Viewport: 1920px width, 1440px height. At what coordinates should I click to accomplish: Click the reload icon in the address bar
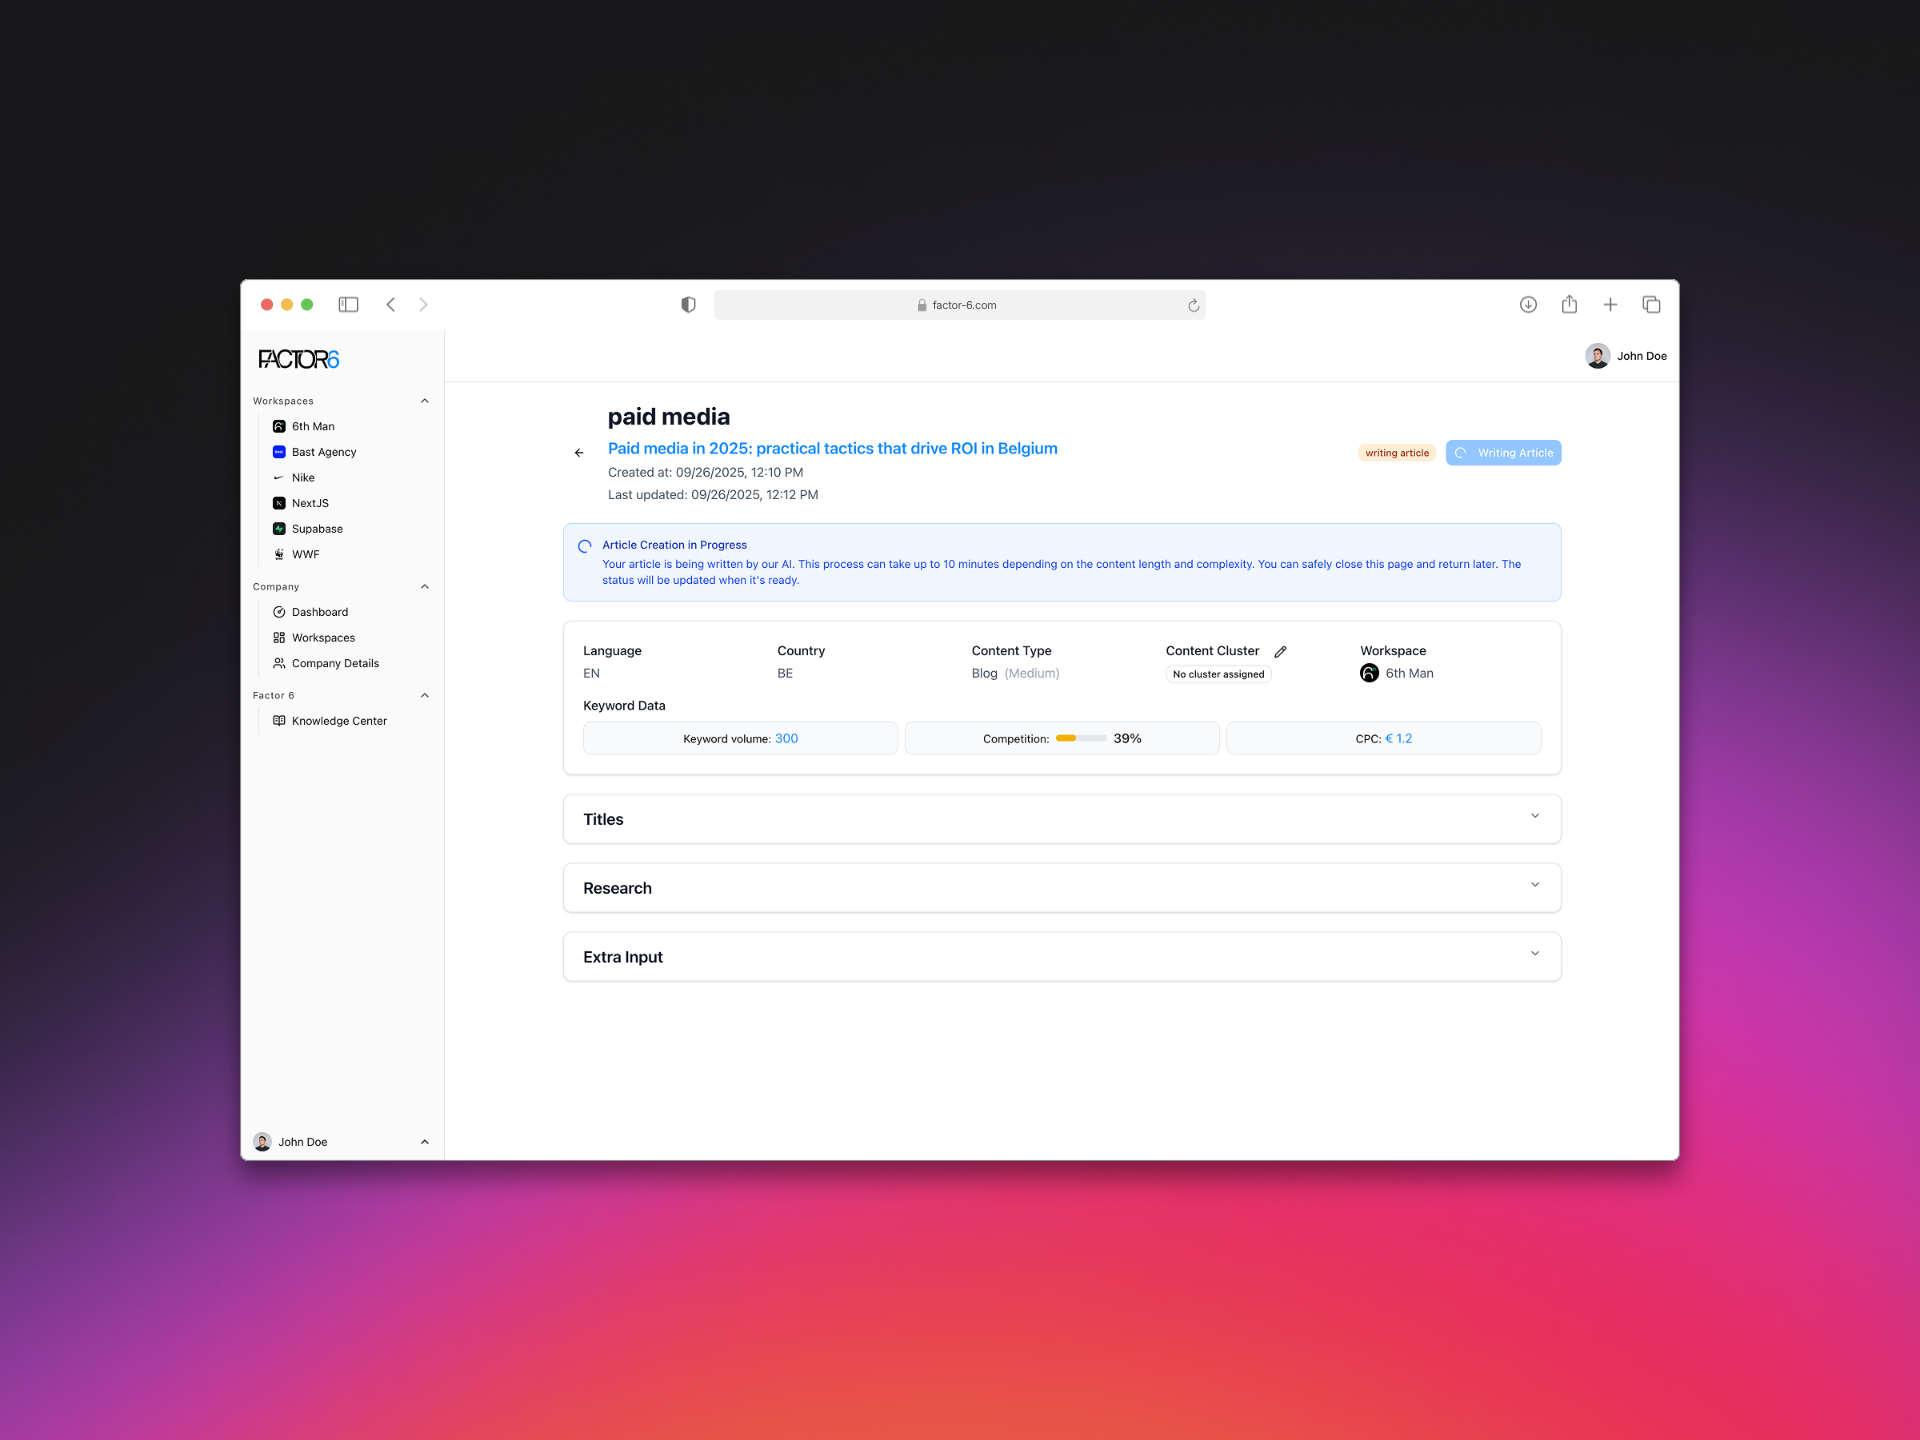(x=1193, y=306)
